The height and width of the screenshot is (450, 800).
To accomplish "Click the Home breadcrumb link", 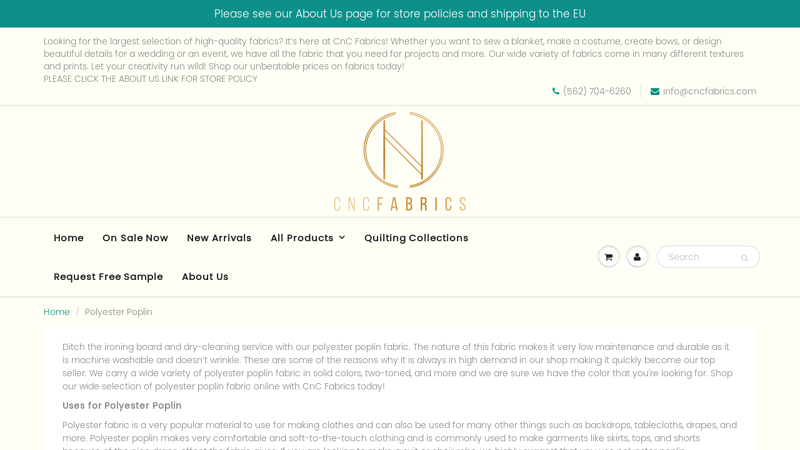I will click(57, 312).
